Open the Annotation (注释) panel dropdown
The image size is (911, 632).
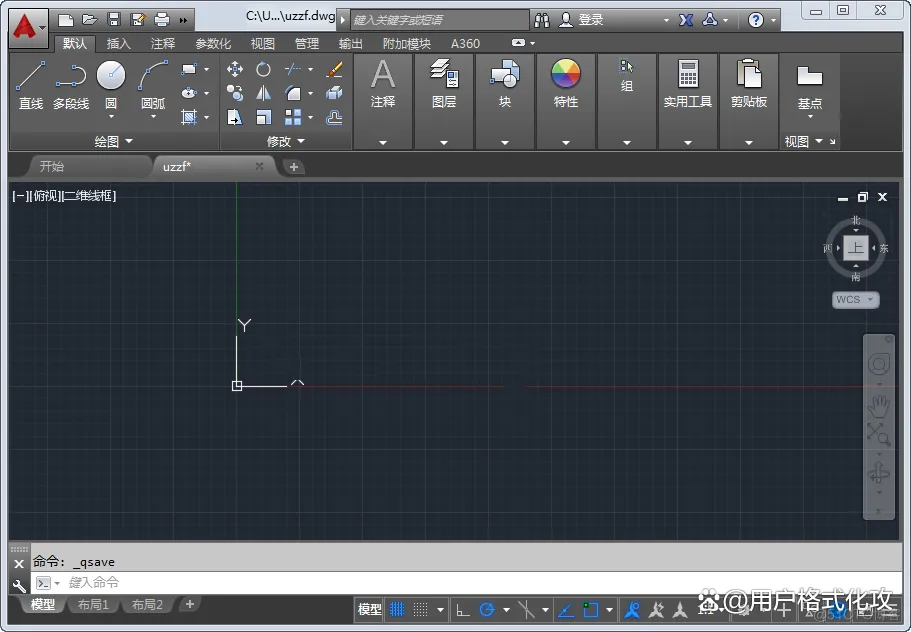pyautogui.click(x=383, y=142)
